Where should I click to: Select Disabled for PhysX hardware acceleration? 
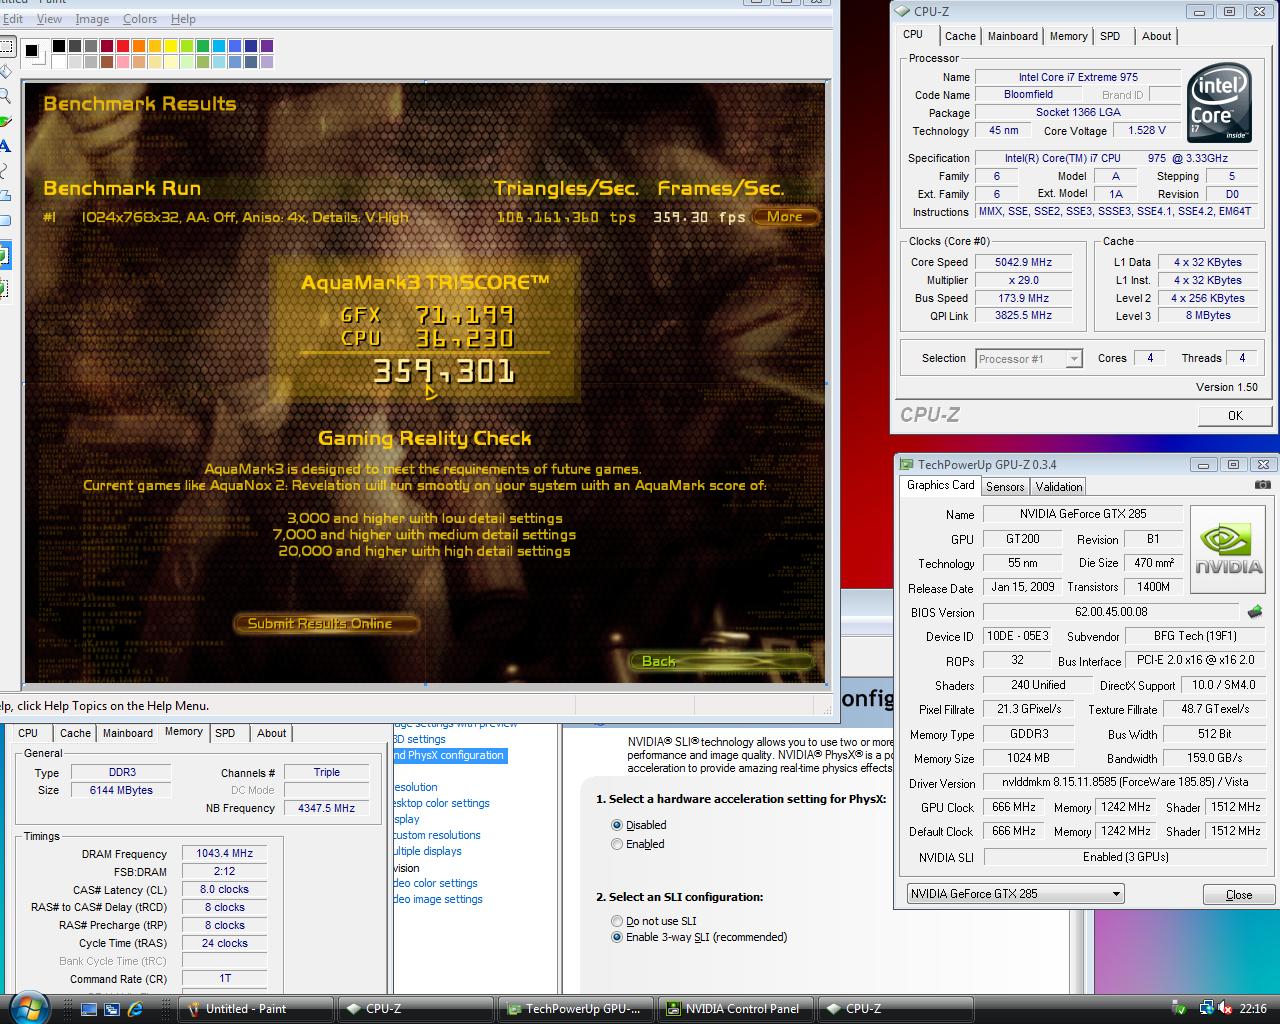[x=617, y=825]
